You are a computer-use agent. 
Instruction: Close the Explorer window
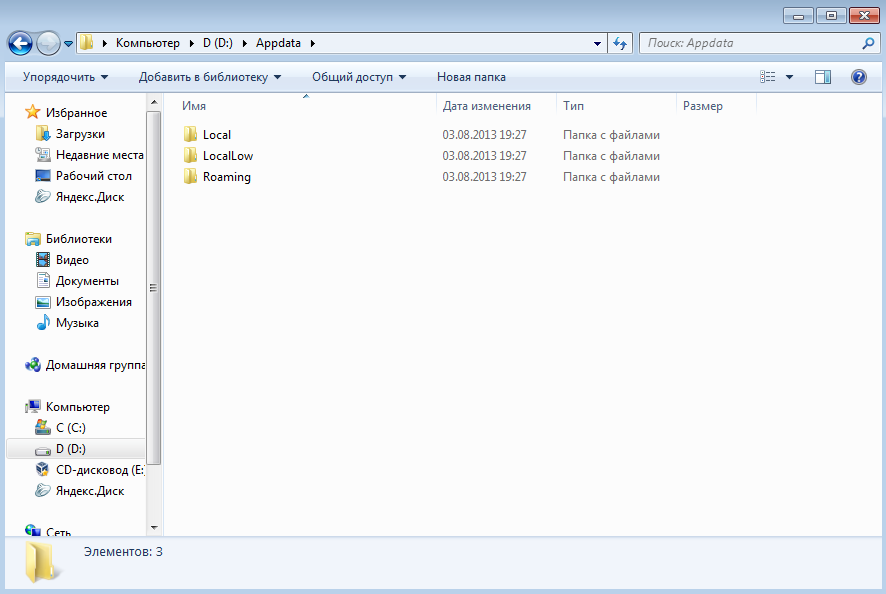click(864, 16)
